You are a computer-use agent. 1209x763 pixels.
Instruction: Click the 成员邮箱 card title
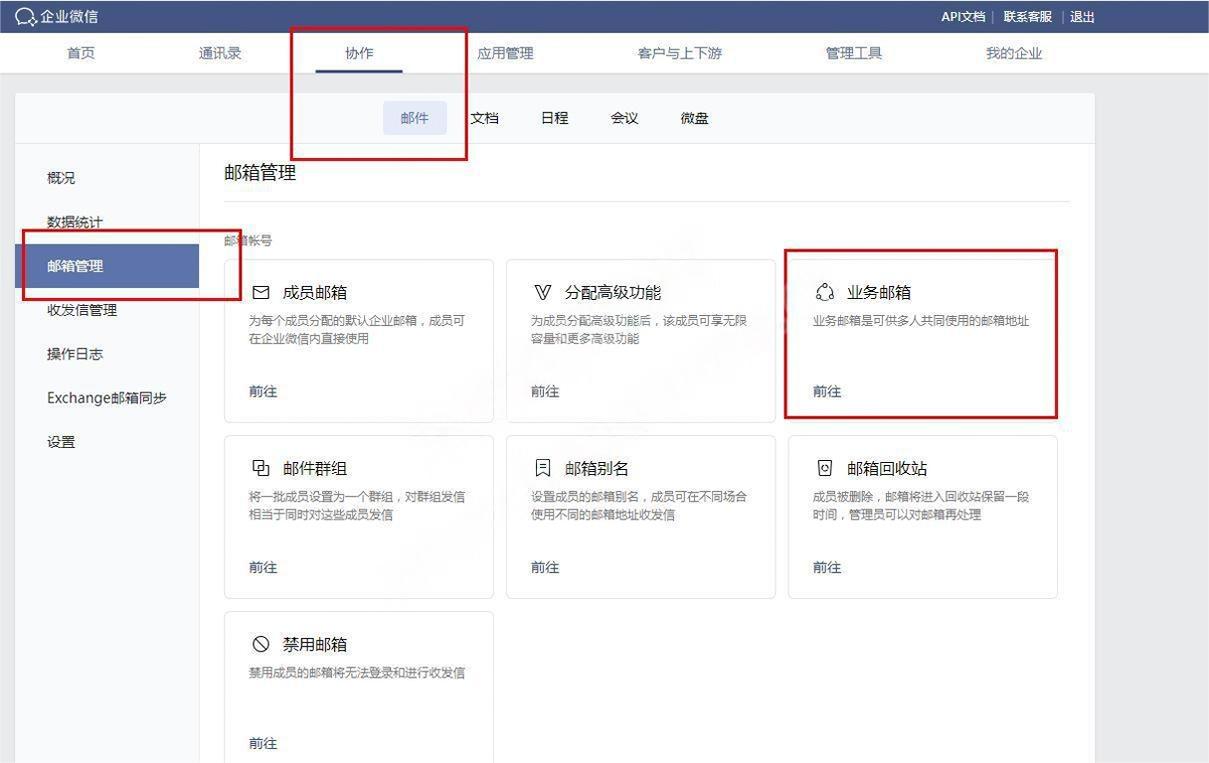coord(315,293)
